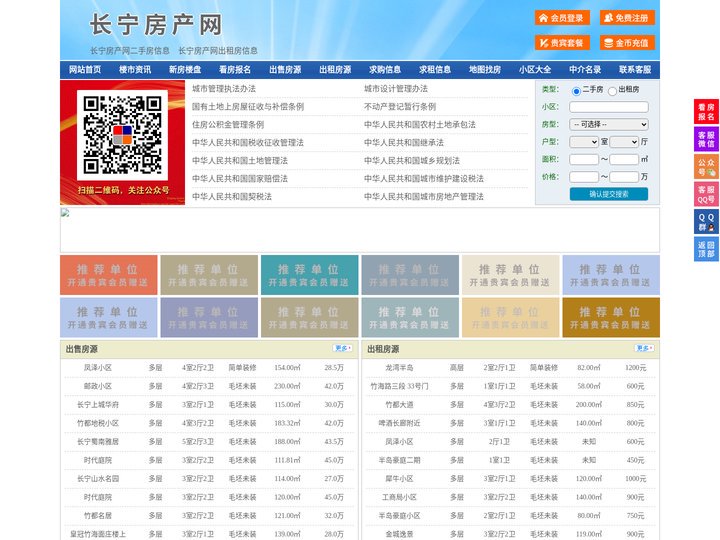Open the 中华人民共和国契税法 link
Viewport: 720px width, 540px height.
point(232,197)
